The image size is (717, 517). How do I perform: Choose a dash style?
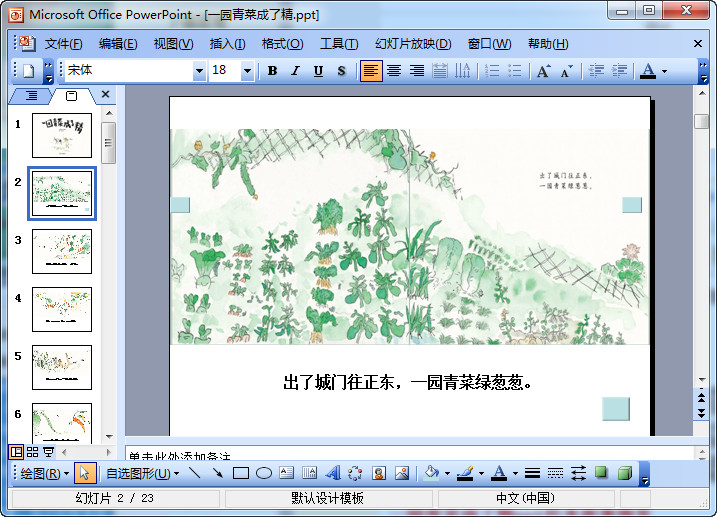[555, 473]
